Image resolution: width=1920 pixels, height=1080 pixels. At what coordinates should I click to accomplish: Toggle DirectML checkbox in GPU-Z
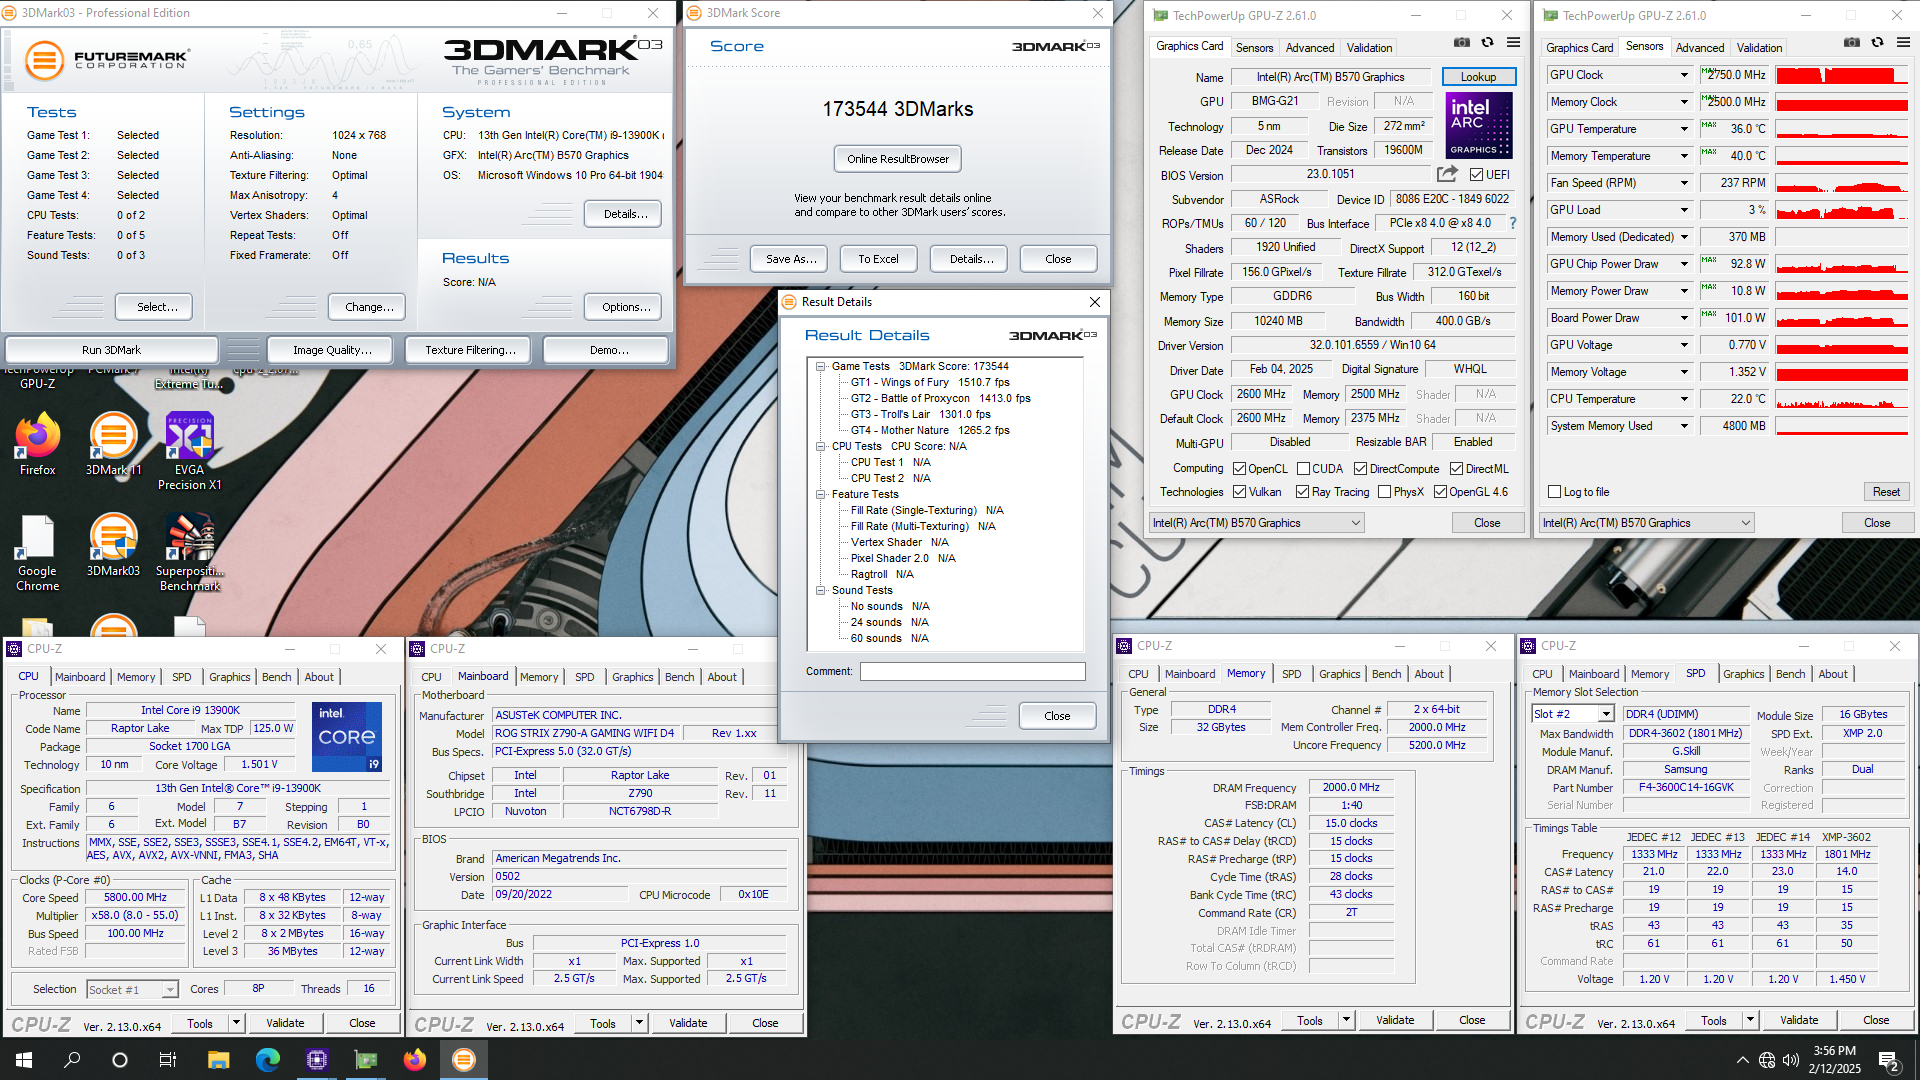point(1457,469)
